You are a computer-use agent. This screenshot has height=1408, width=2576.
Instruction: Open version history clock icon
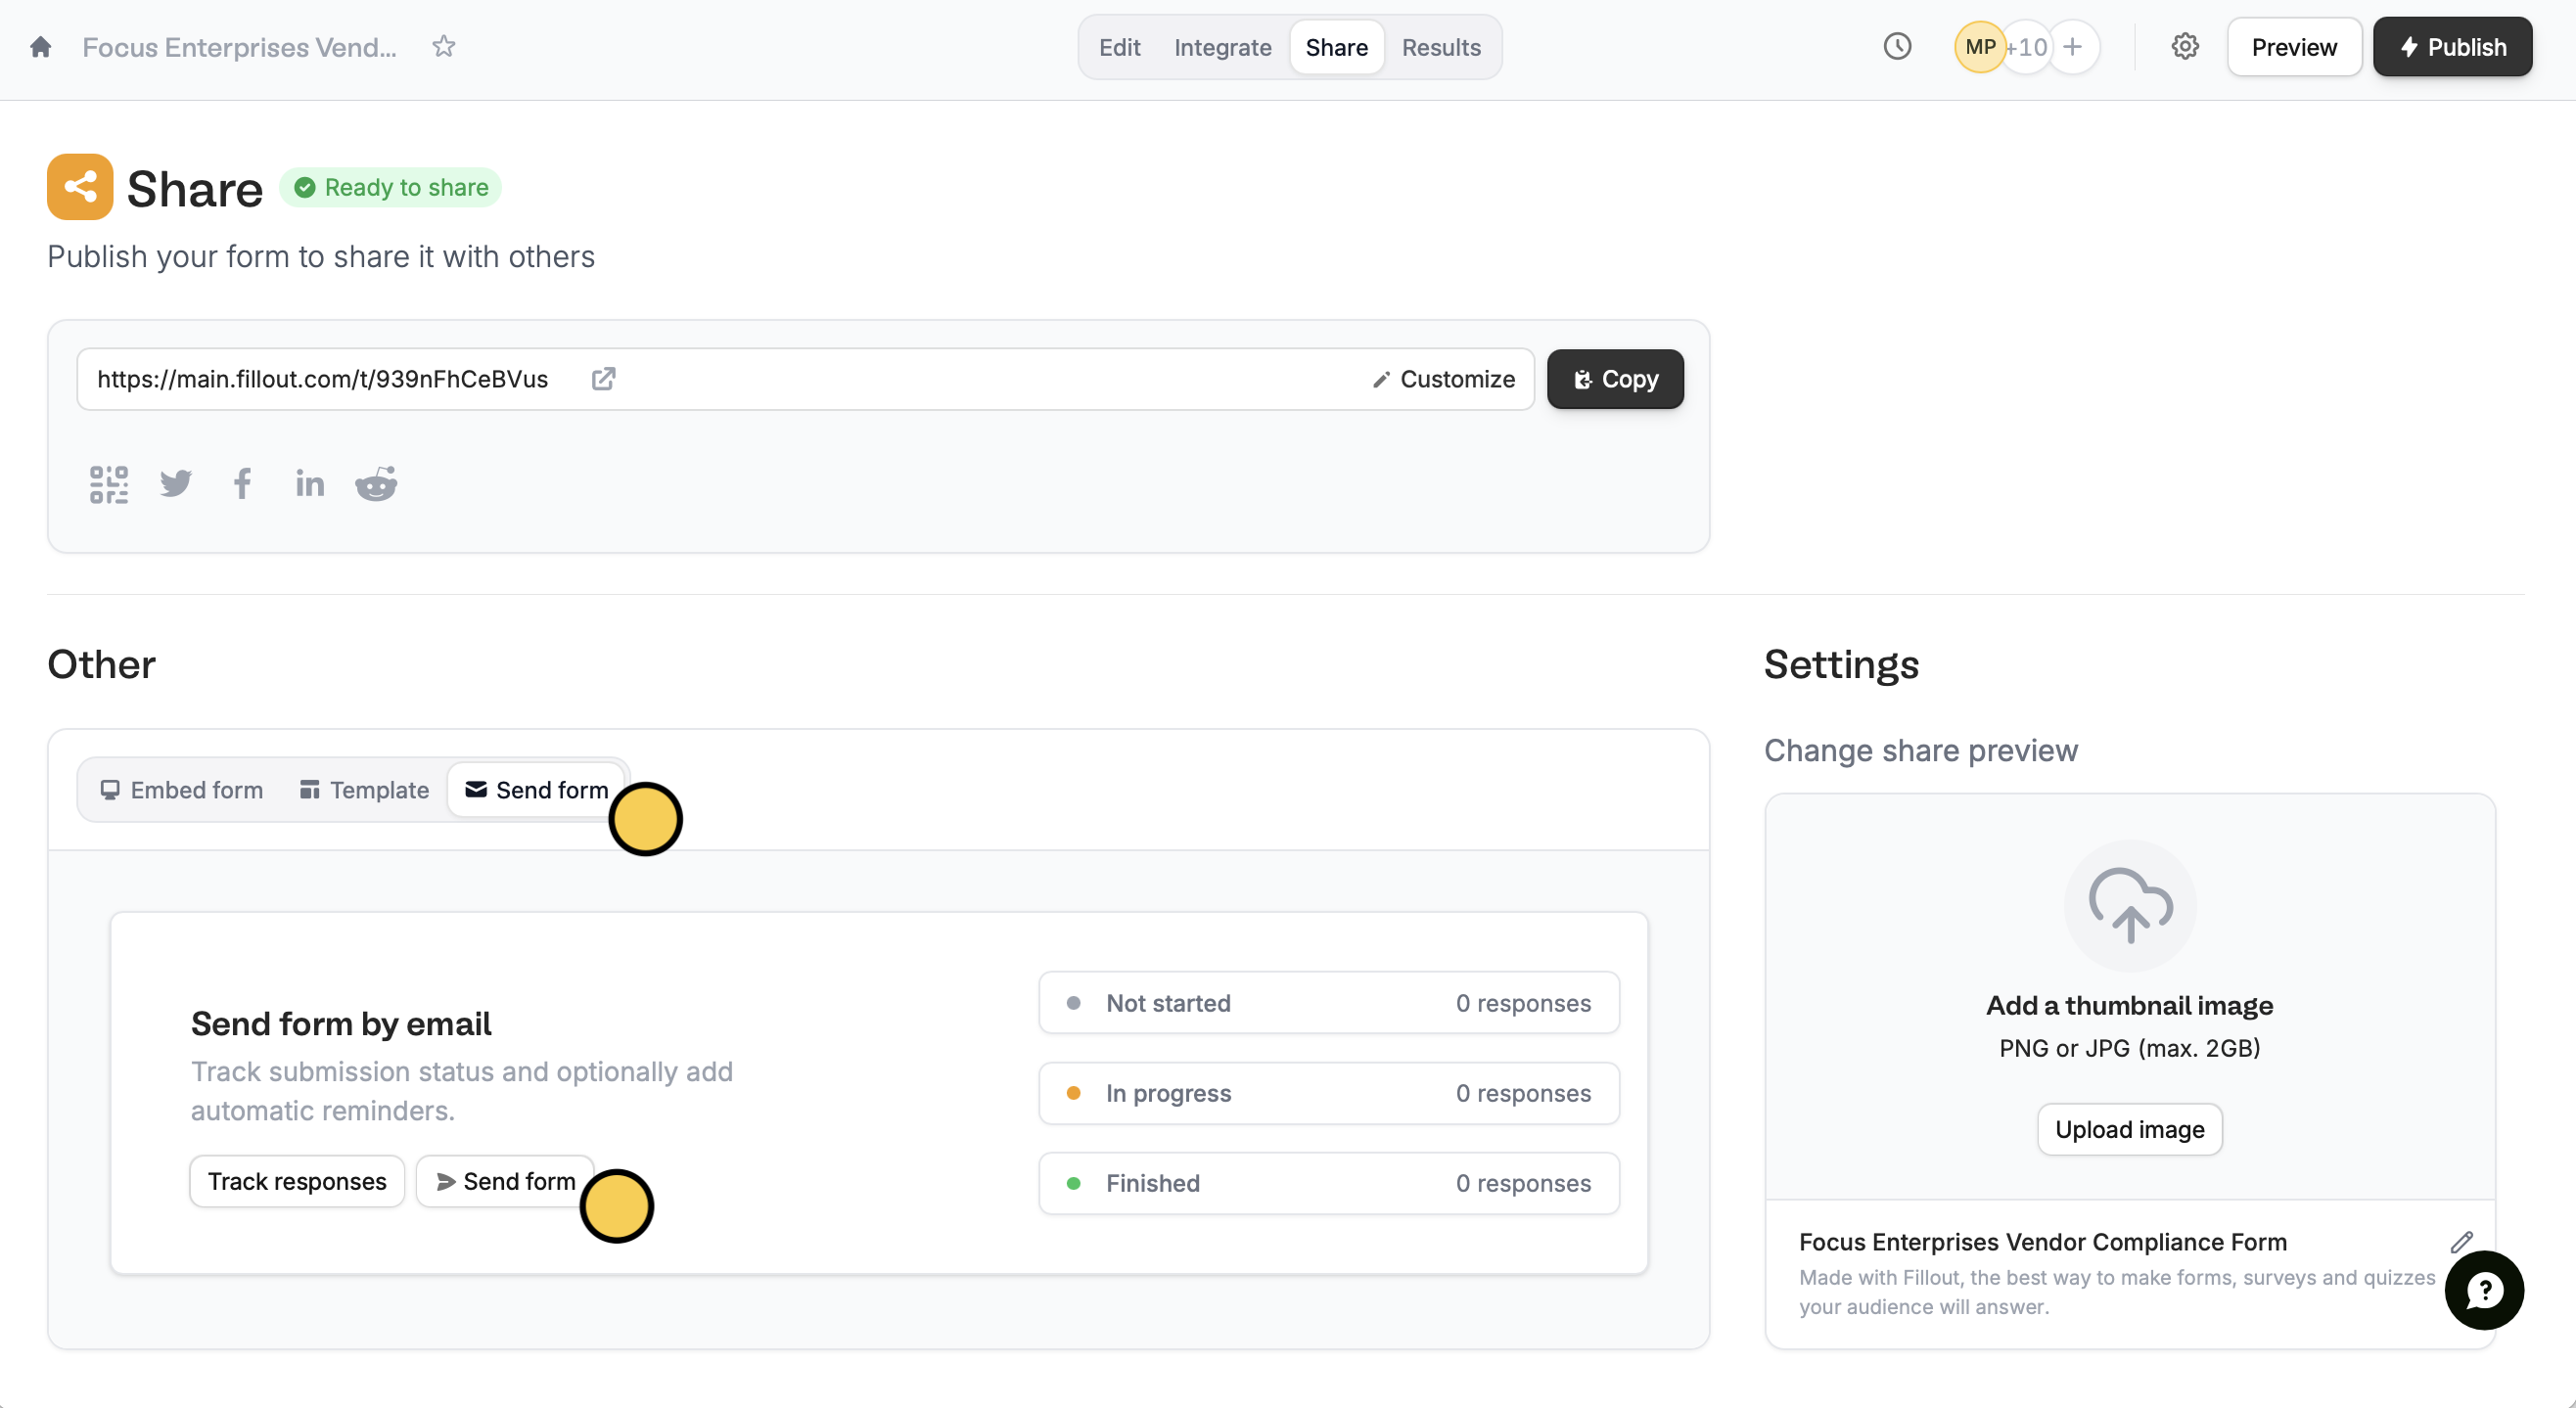point(1896,47)
